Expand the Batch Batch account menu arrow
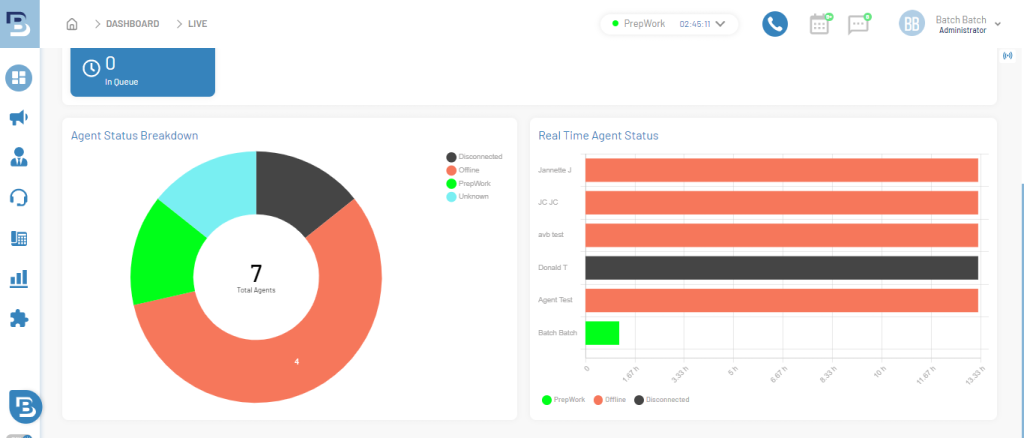The height and width of the screenshot is (438, 1024). [997, 24]
